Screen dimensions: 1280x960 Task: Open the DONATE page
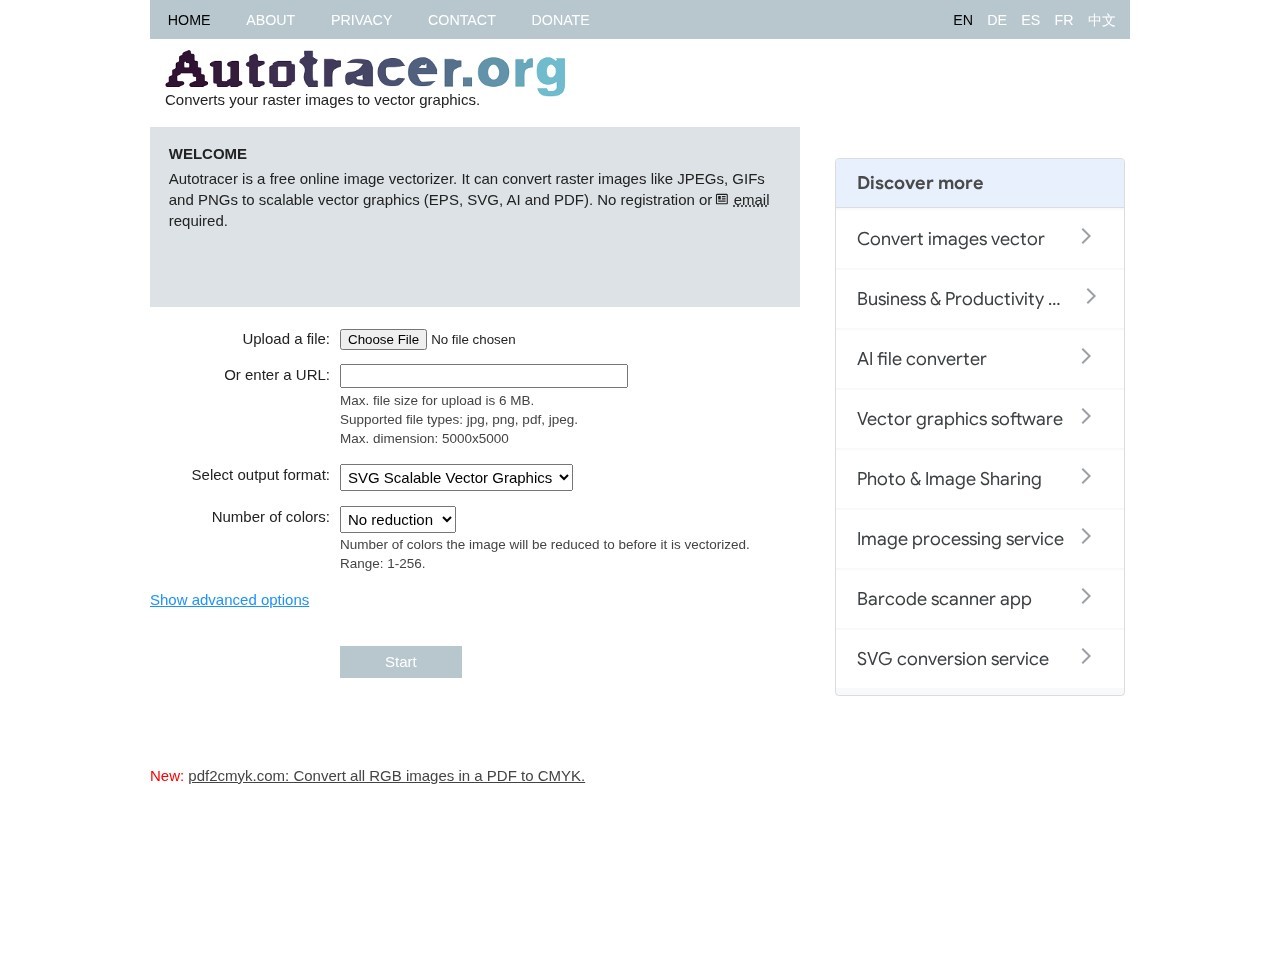560,20
